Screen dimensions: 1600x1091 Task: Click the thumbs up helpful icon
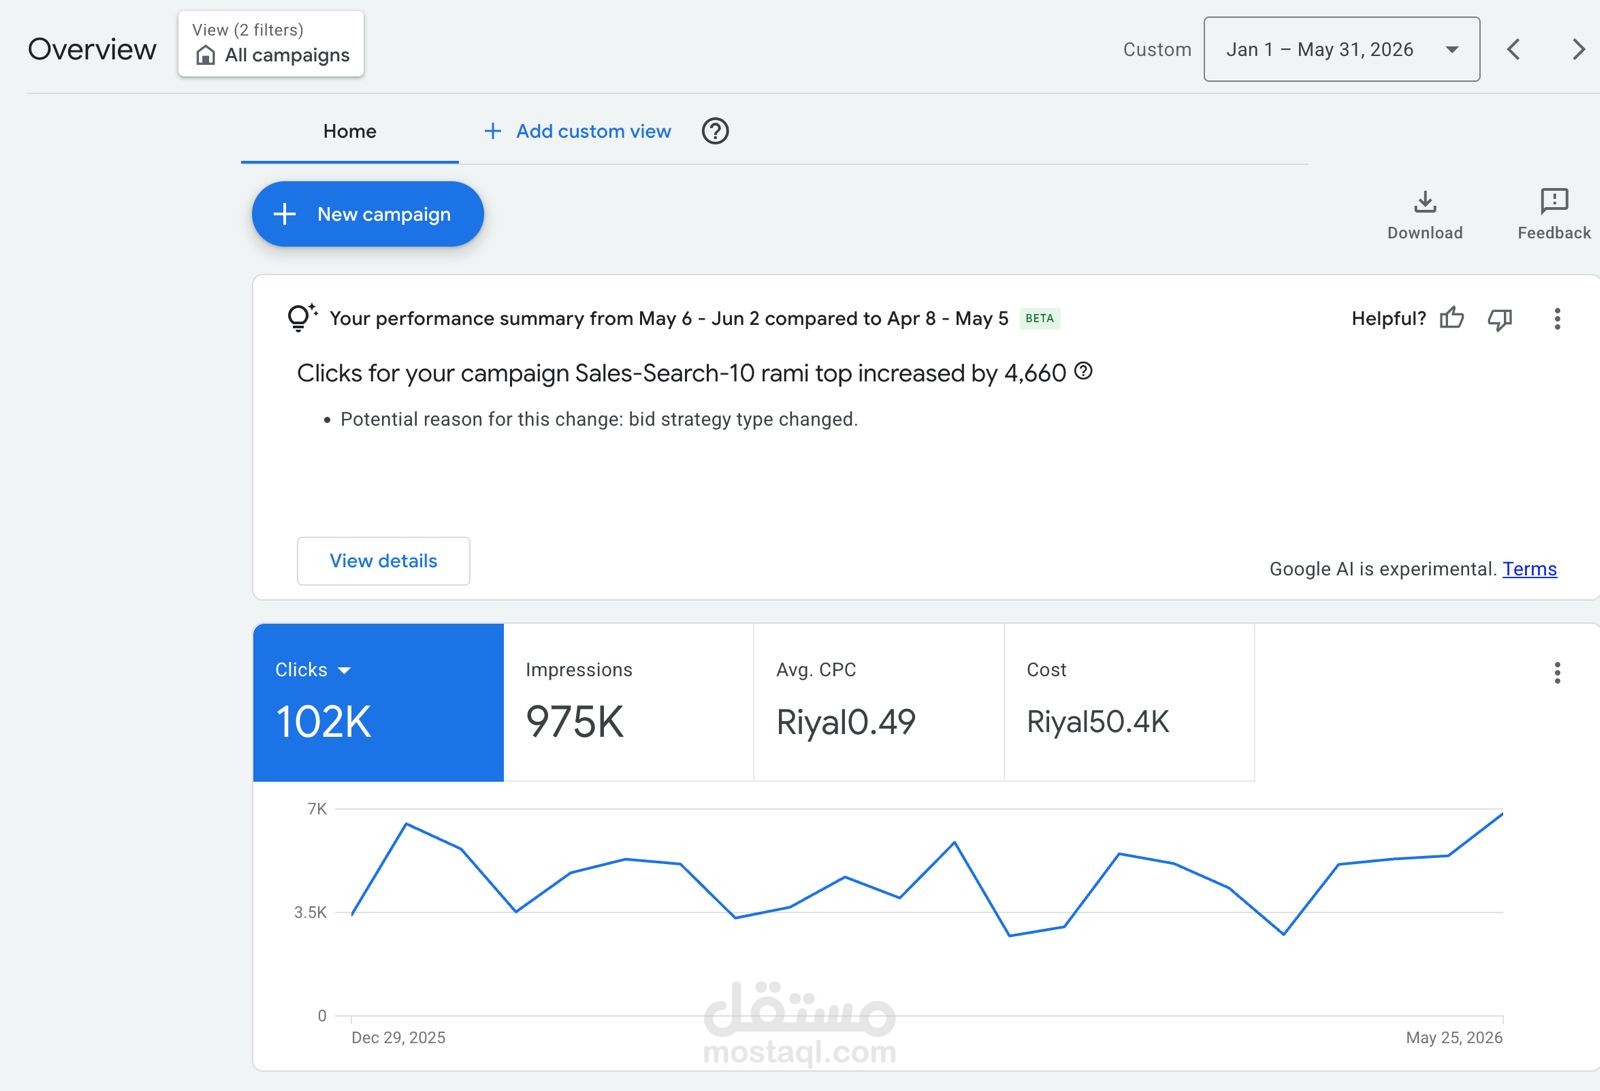click(1452, 318)
